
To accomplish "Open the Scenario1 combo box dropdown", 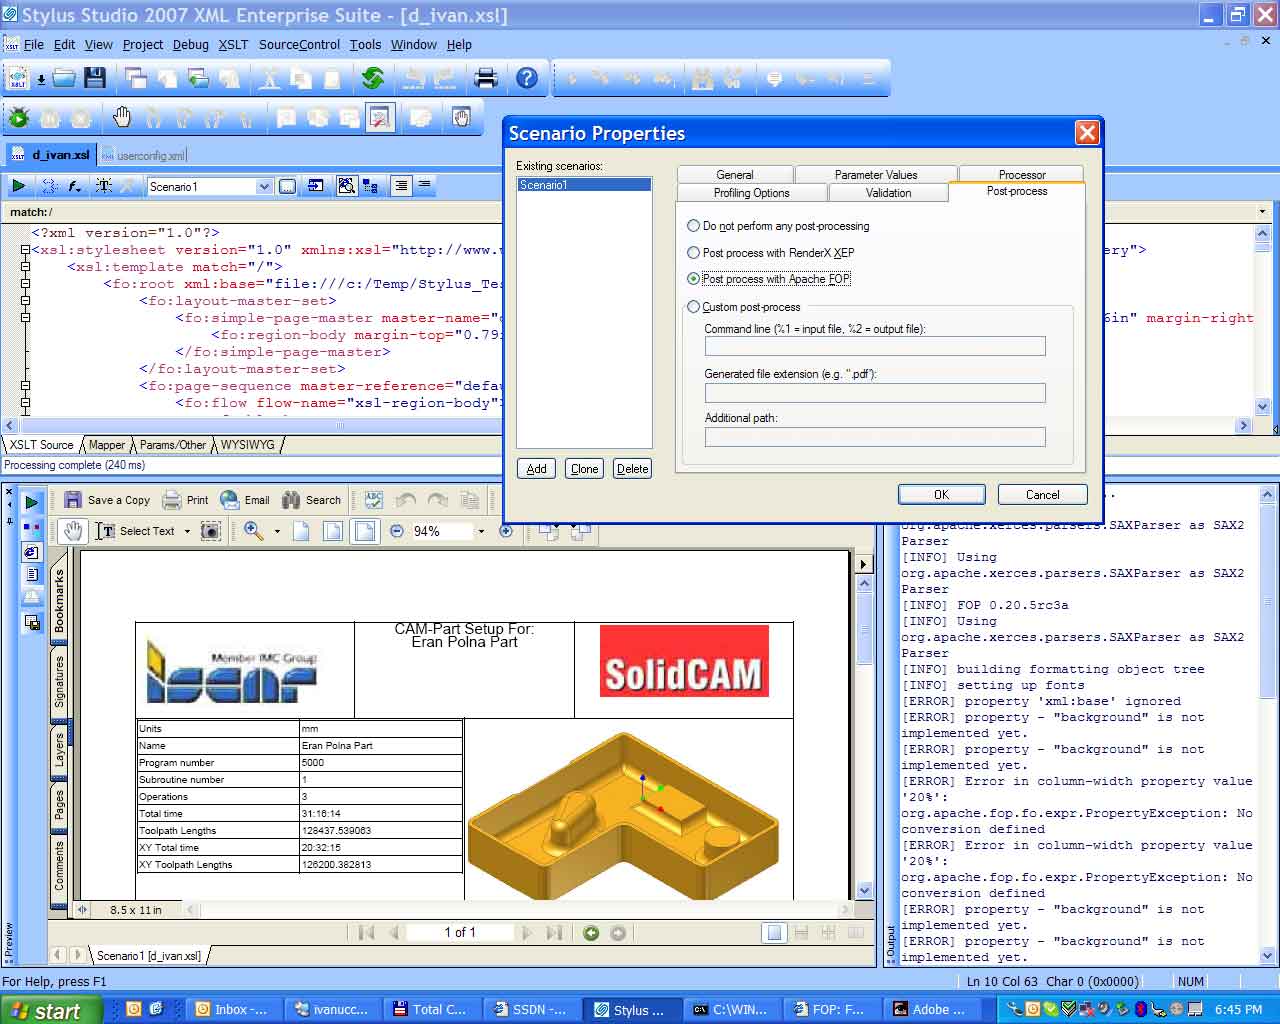I will click(264, 186).
